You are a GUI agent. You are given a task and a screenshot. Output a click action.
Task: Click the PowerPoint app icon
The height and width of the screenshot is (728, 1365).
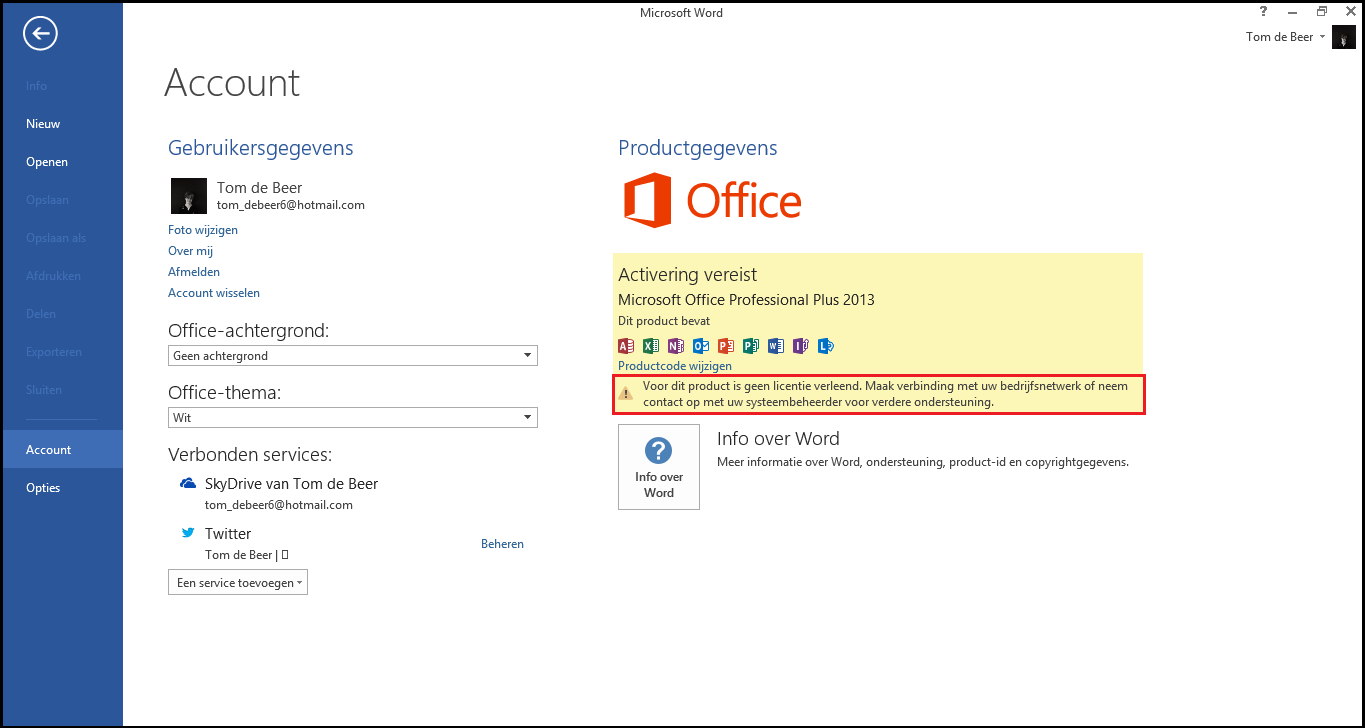point(726,346)
